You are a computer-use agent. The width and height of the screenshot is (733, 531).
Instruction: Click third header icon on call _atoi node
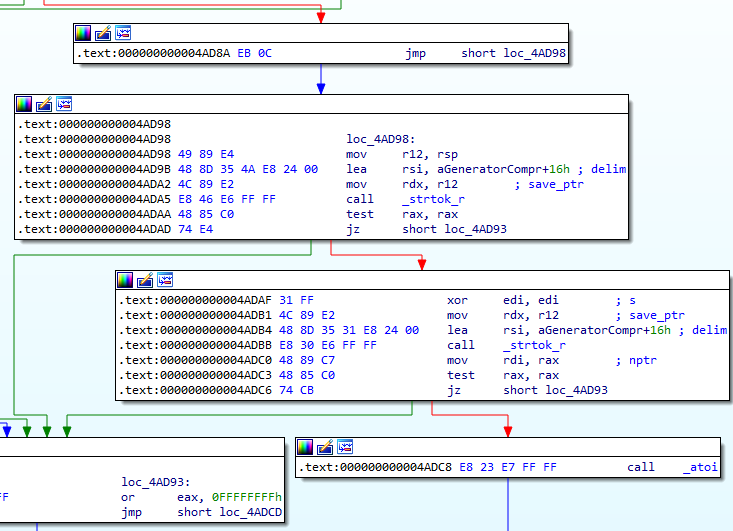click(345, 446)
